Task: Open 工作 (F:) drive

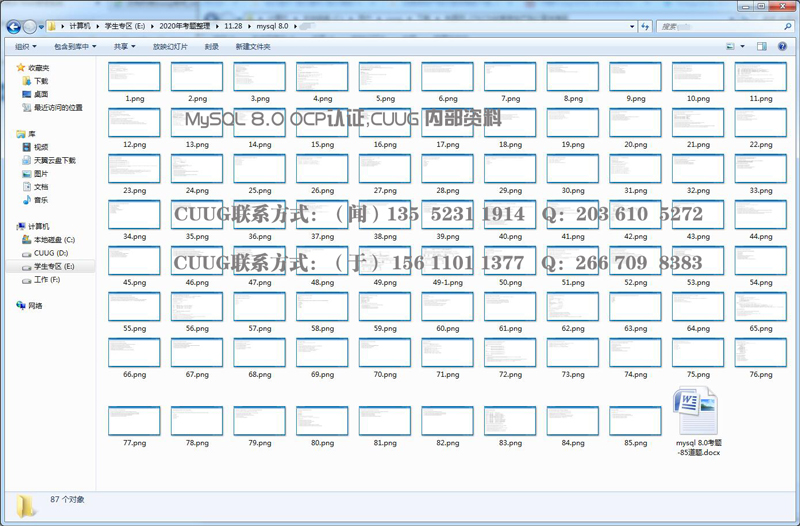Action: (x=47, y=280)
